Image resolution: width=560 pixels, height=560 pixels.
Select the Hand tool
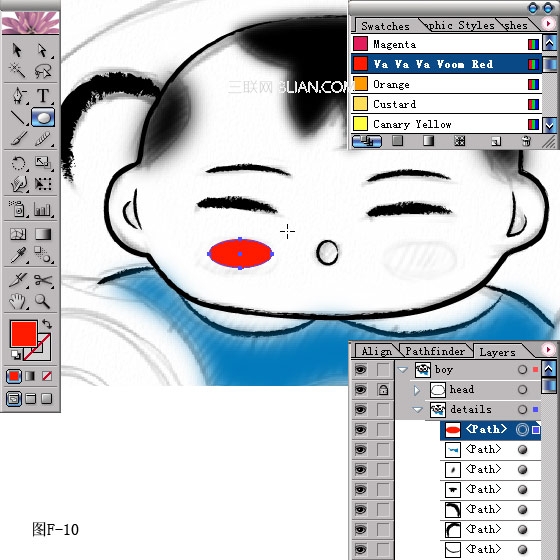click(x=18, y=301)
